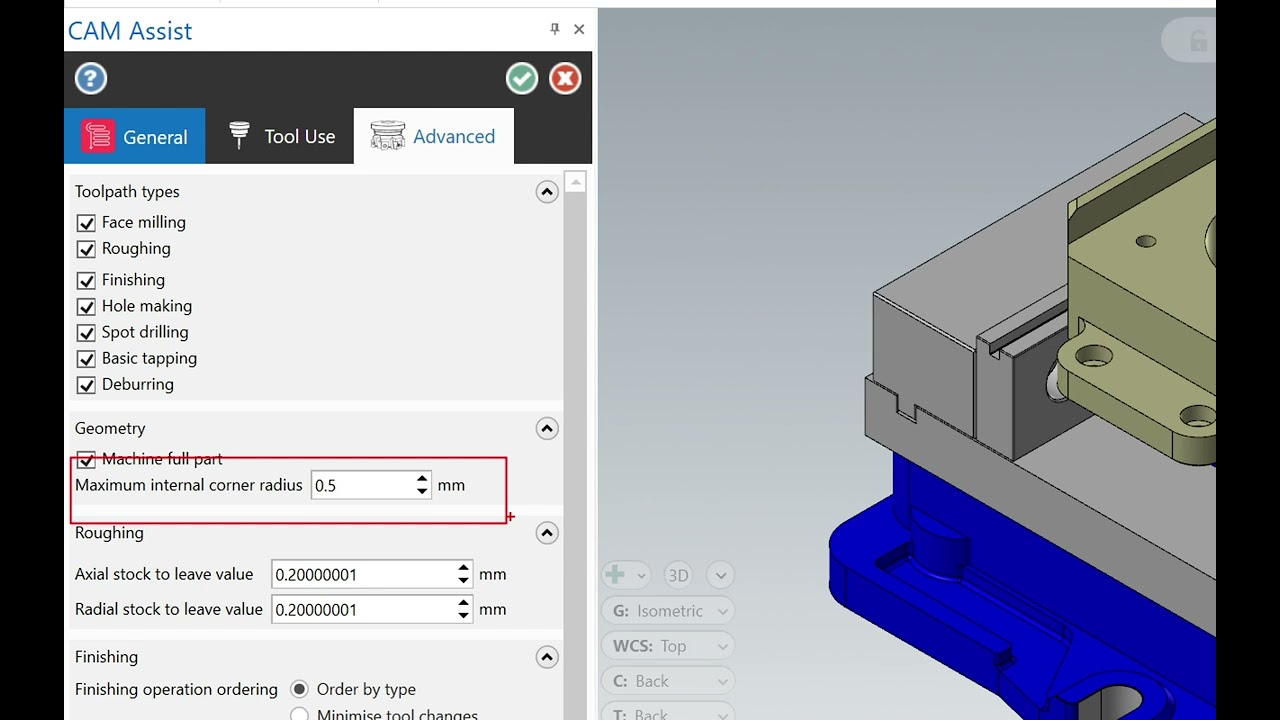Uncheck the Finishing toolpath checkbox

tap(86, 281)
